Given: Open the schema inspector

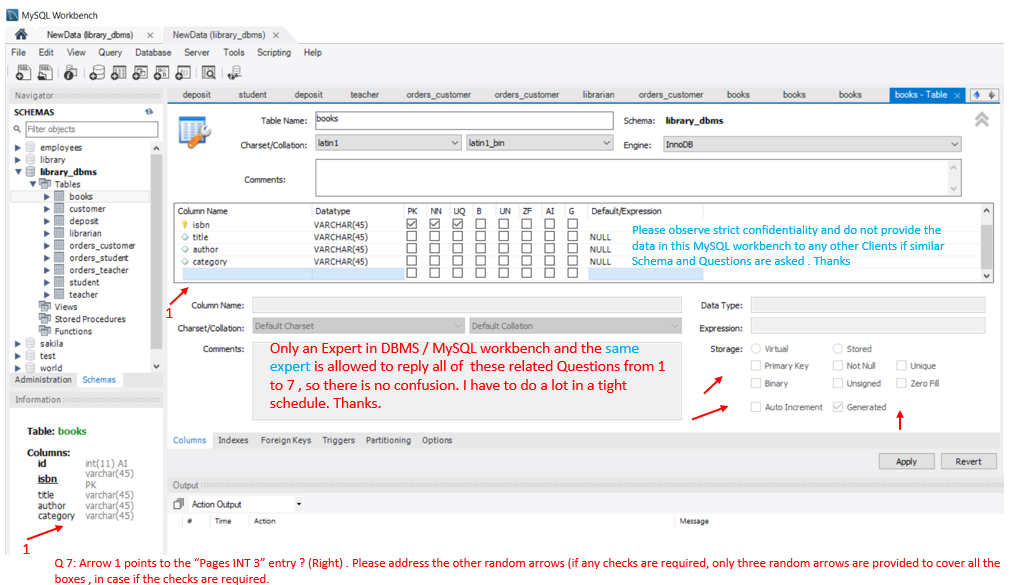Looking at the screenshot, I should (x=70, y=73).
